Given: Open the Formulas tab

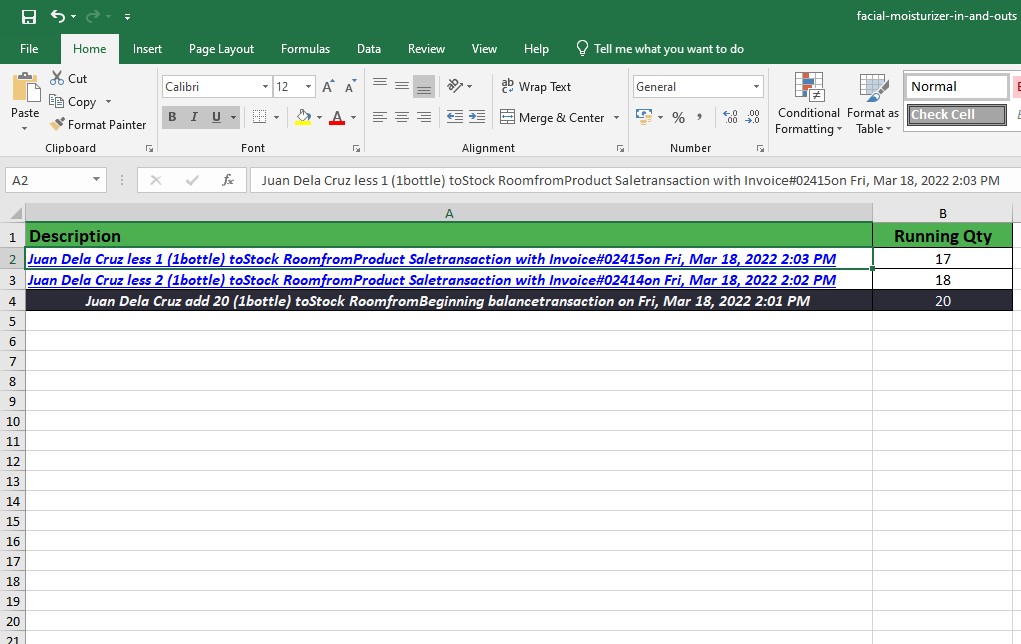Looking at the screenshot, I should (x=305, y=49).
